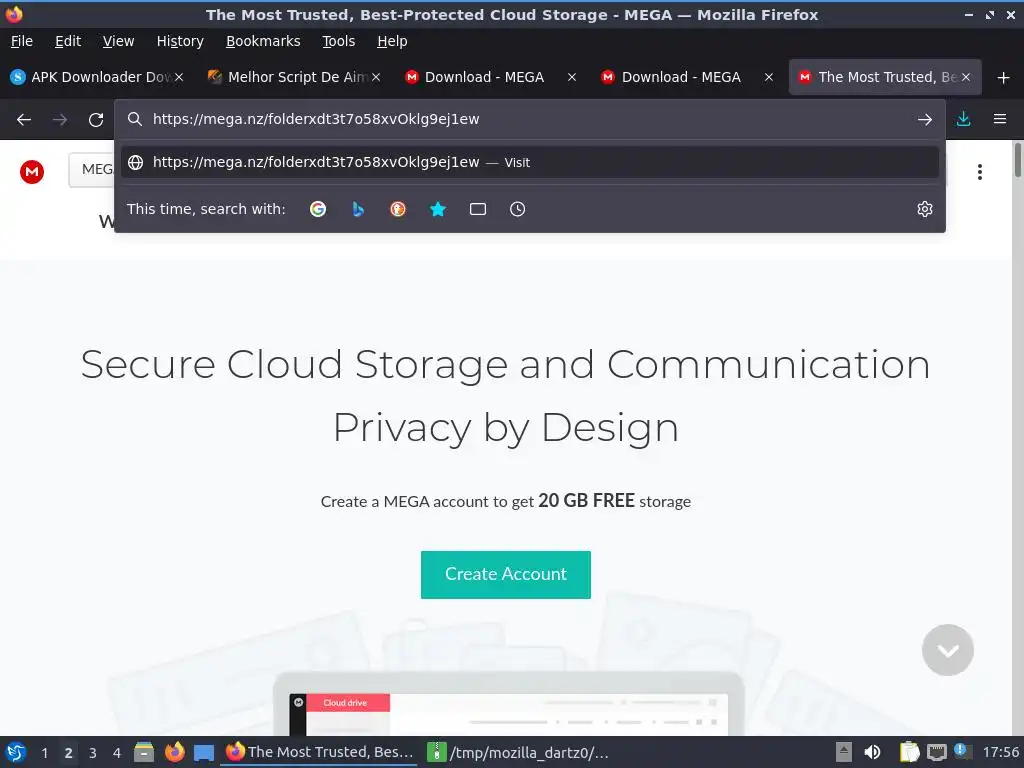Open the Edit menu
Viewport: 1024px width, 768px height.
(x=68, y=41)
